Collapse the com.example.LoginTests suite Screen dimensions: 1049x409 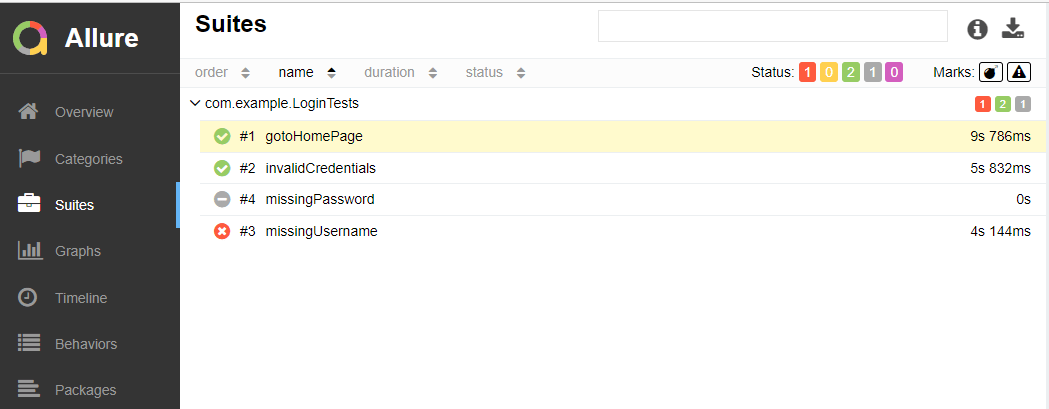(x=195, y=103)
